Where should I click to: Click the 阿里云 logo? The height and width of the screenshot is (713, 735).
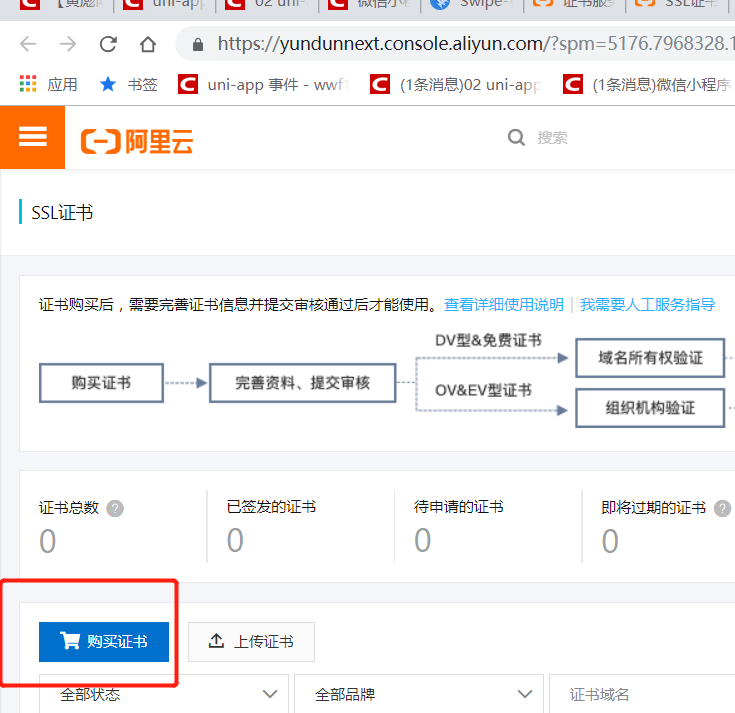click(137, 141)
